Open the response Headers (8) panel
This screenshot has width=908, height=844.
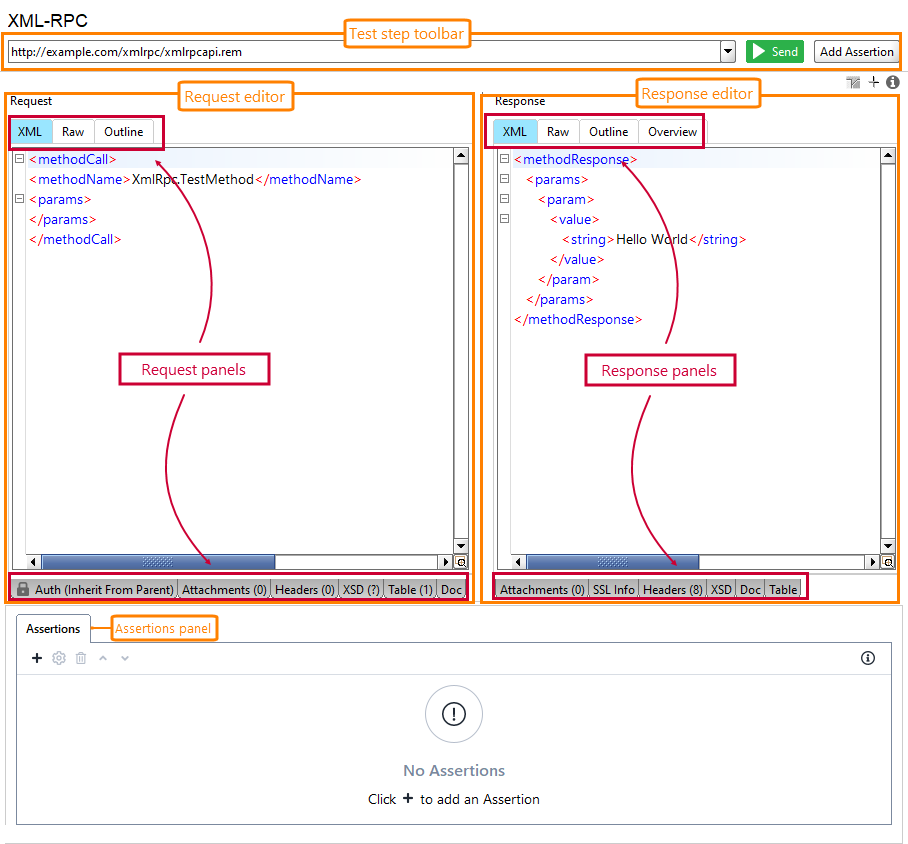point(673,589)
